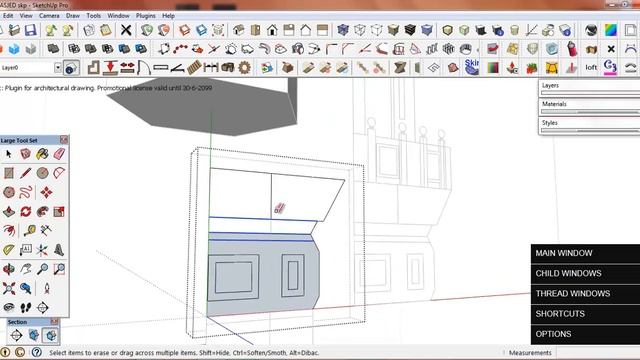Screen dimensions: 640x360
Task: Activate the Zoom Window tool
Action: pos(59,269)
